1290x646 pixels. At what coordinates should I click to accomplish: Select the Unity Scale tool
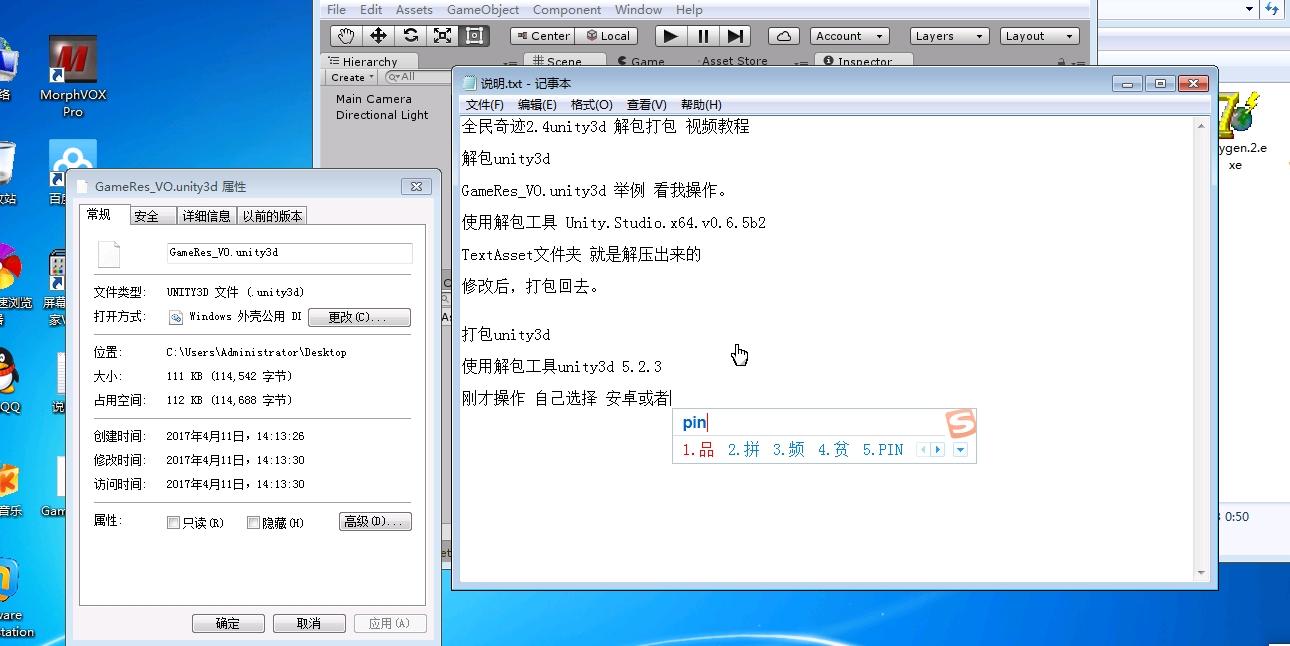442,36
